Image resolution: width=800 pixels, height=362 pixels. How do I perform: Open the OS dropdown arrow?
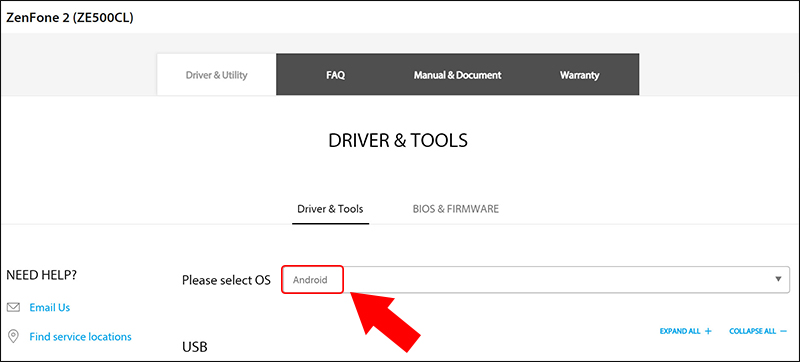click(778, 279)
